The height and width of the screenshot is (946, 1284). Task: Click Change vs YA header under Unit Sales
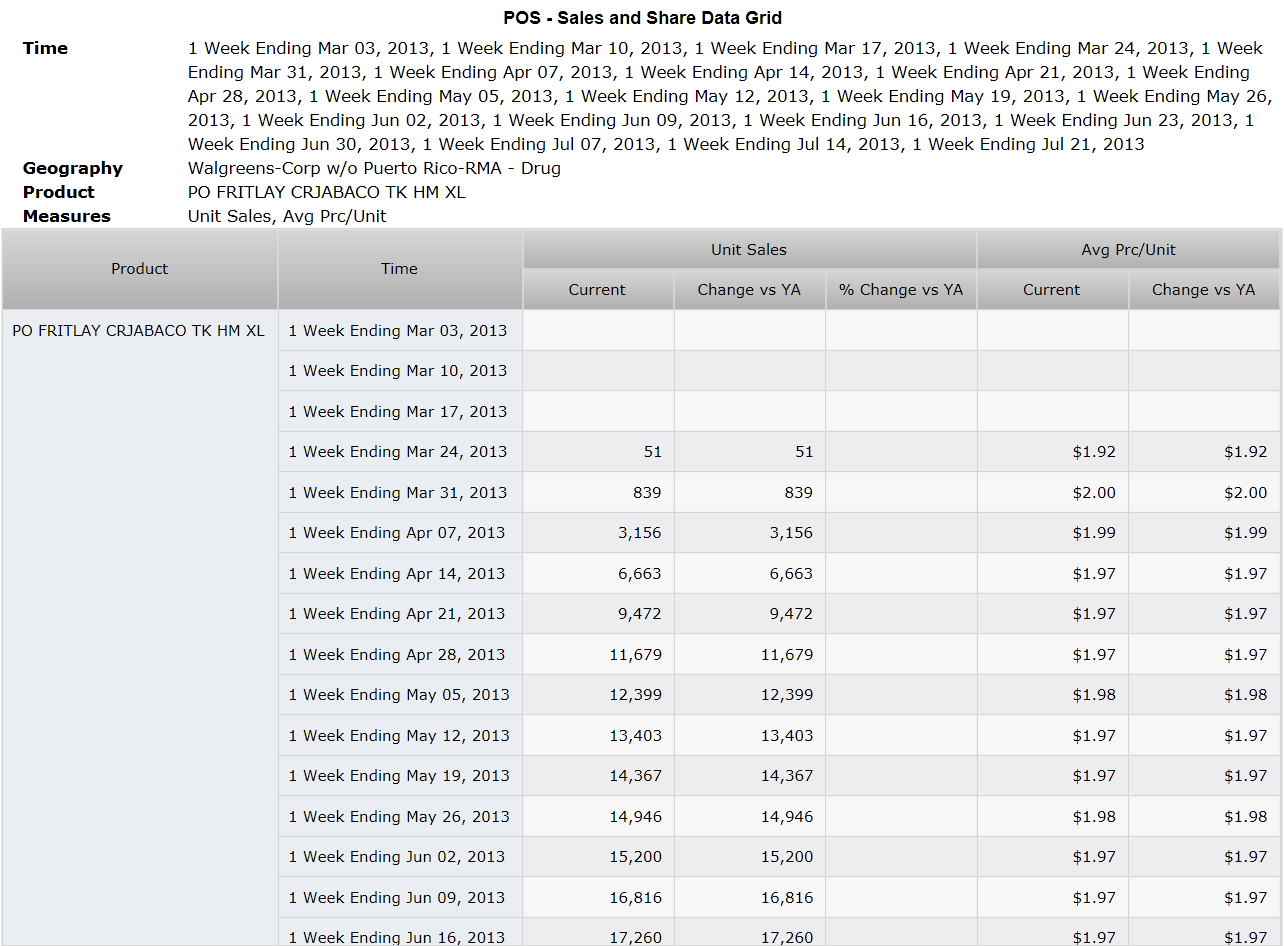(750, 290)
